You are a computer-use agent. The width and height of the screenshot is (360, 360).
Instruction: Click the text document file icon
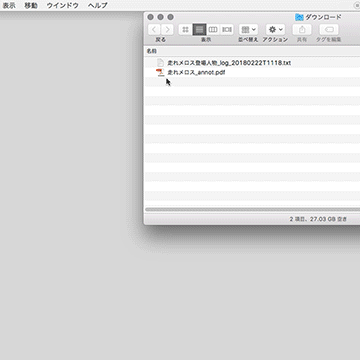click(x=161, y=63)
